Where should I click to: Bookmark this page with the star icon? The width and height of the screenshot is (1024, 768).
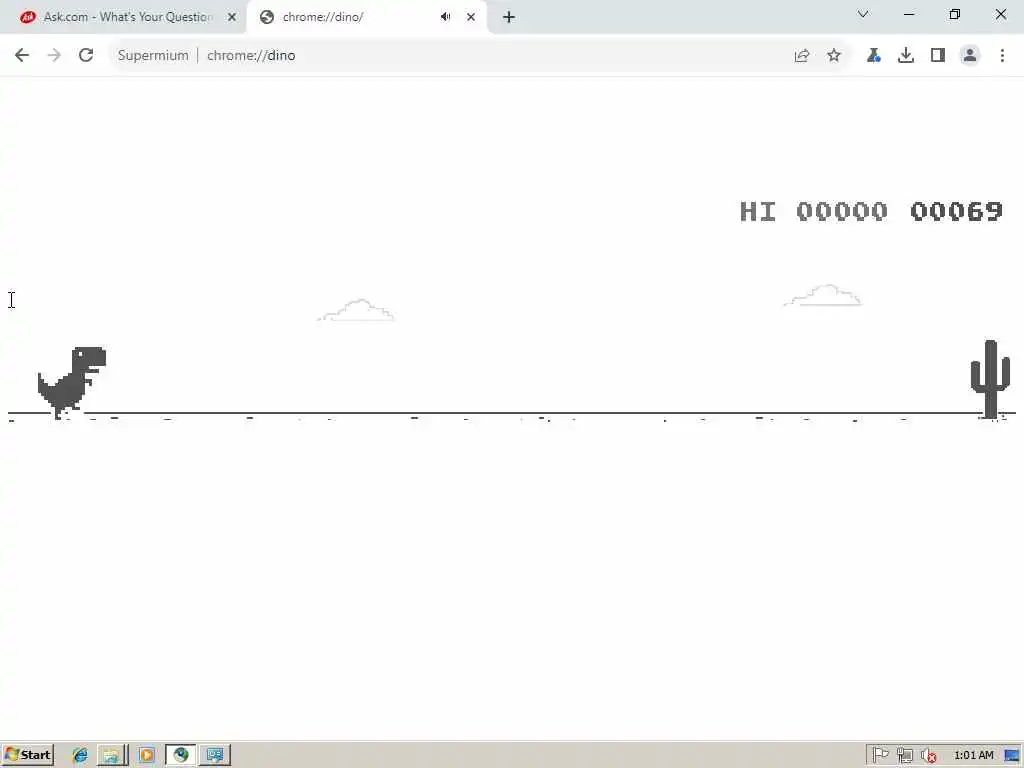pos(833,56)
